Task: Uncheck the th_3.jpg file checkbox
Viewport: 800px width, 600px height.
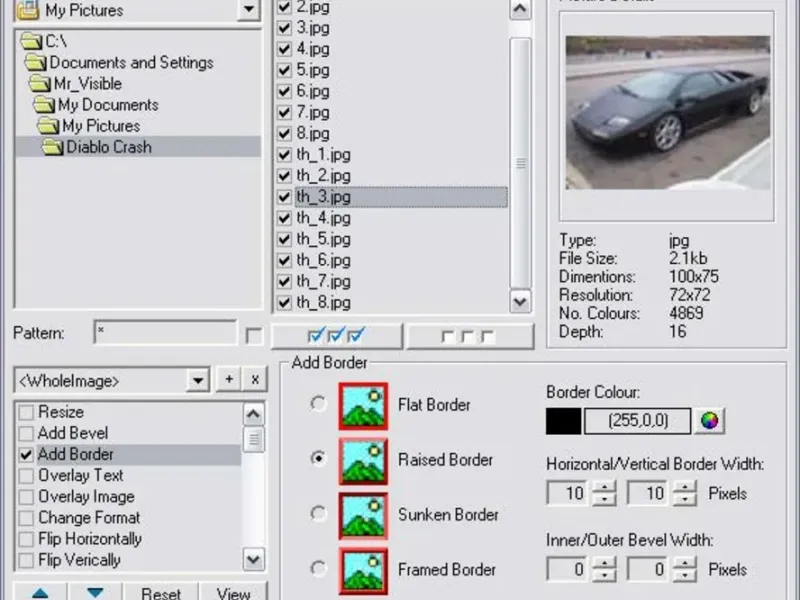Action: point(284,197)
